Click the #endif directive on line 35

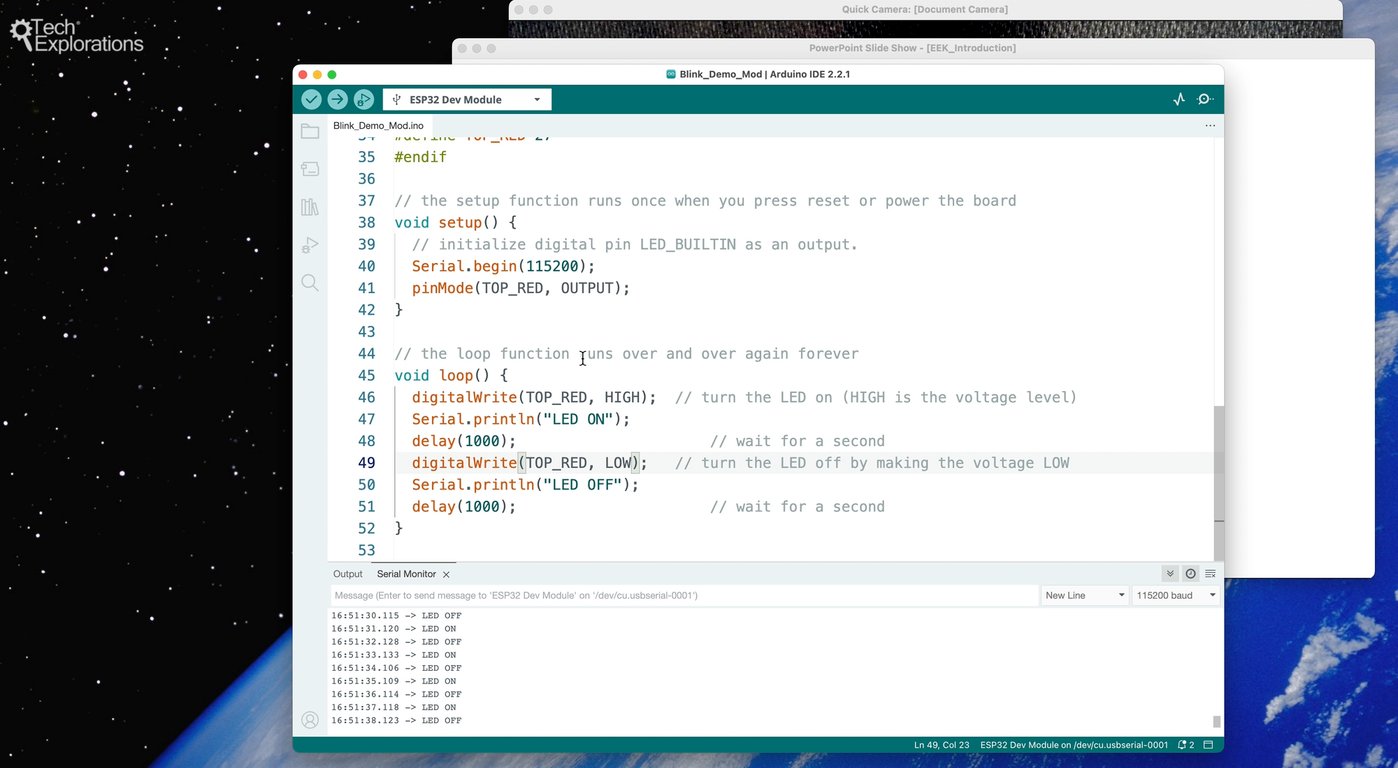click(420, 158)
